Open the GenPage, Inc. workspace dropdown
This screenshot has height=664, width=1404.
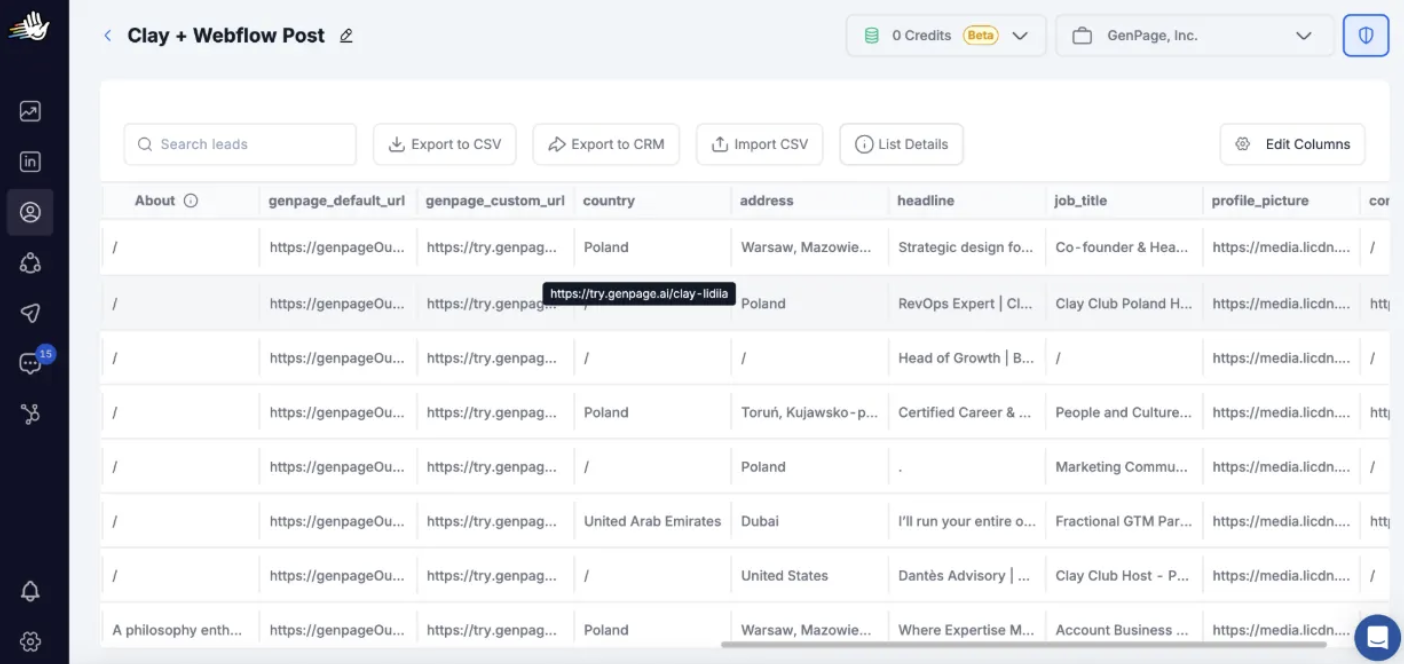click(x=1194, y=35)
